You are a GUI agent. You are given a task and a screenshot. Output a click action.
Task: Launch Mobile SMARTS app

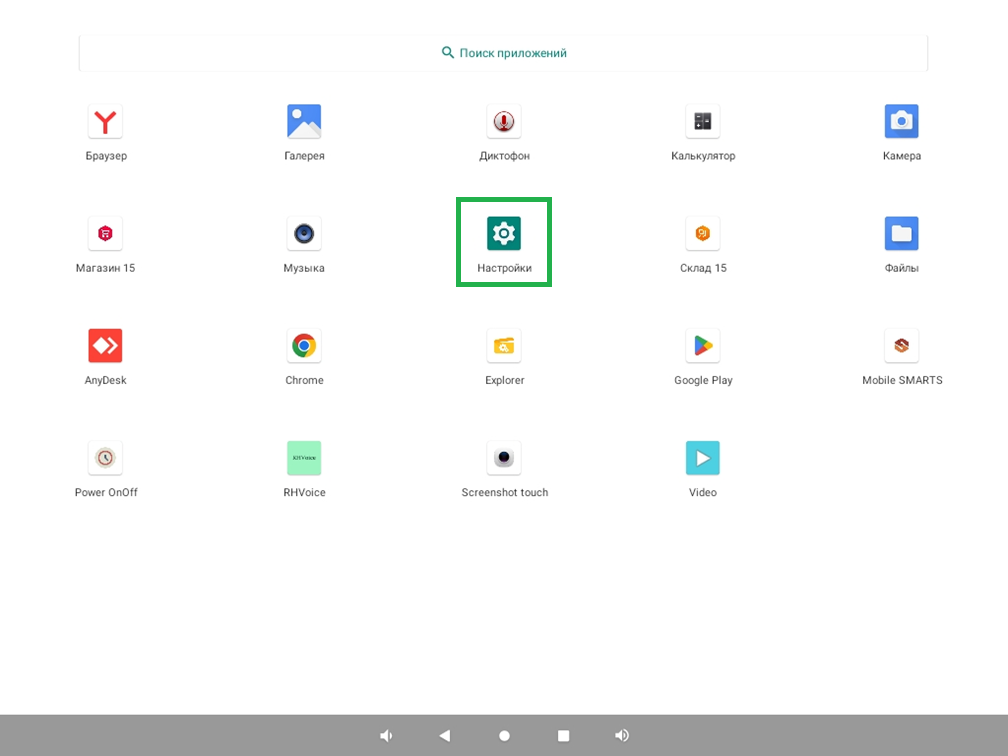pyautogui.click(x=901, y=346)
